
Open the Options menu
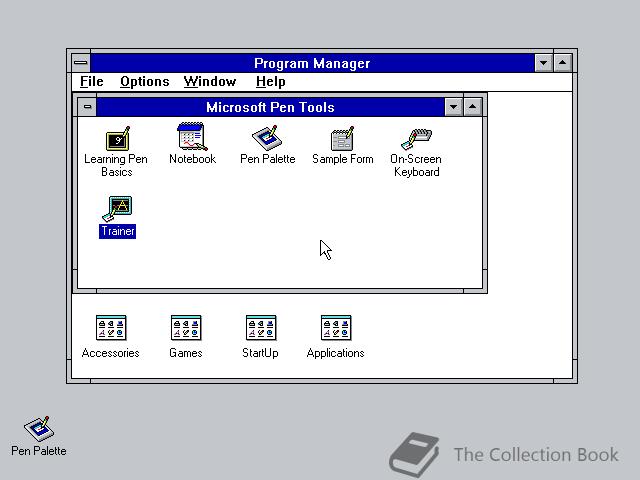(x=144, y=82)
